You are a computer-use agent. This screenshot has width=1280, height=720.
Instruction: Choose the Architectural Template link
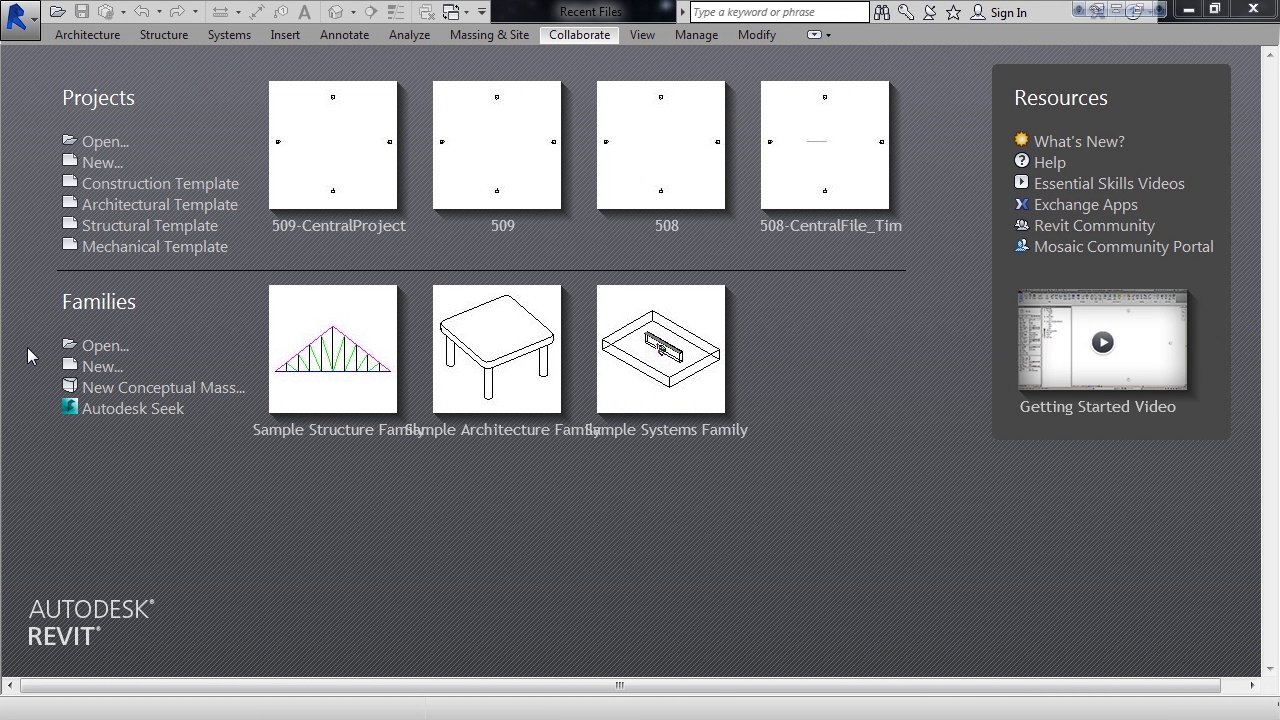160,205
